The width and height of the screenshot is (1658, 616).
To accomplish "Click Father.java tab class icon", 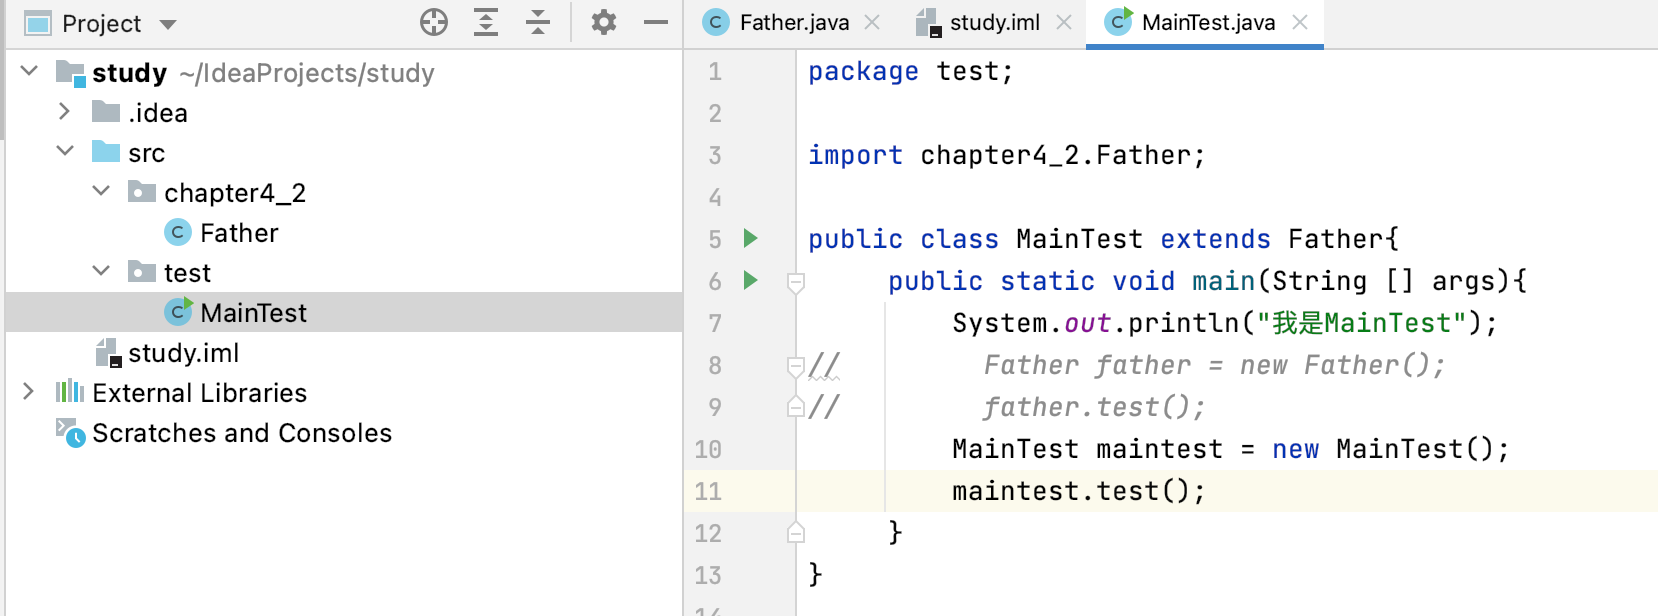I will [716, 22].
